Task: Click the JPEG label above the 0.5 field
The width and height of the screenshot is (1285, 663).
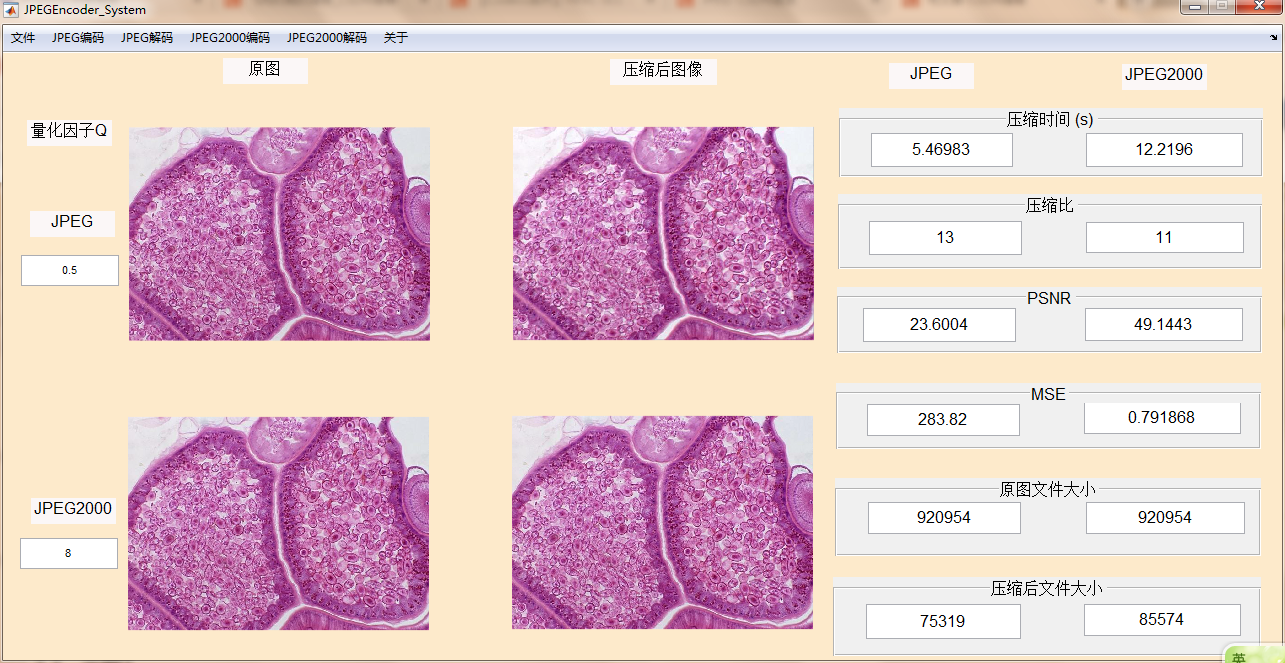Action: (72, 223)
